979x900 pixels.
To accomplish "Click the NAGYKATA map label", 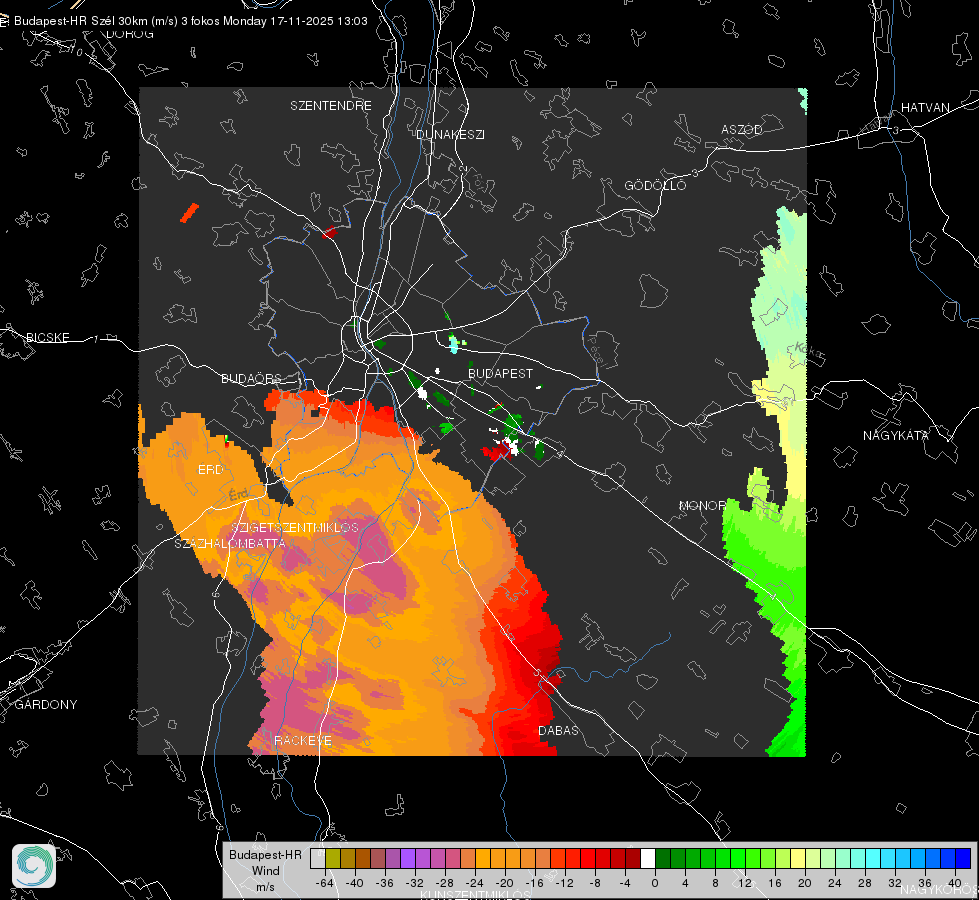I will pos(896,436).
